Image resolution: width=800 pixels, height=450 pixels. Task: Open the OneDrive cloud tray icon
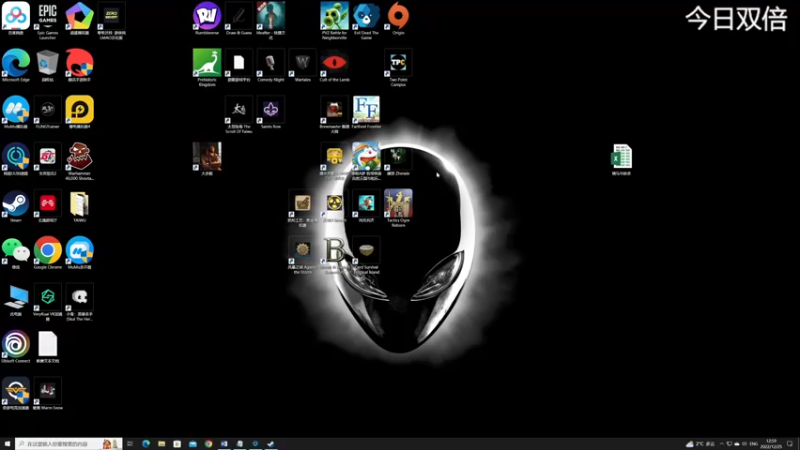pos(737,444)
